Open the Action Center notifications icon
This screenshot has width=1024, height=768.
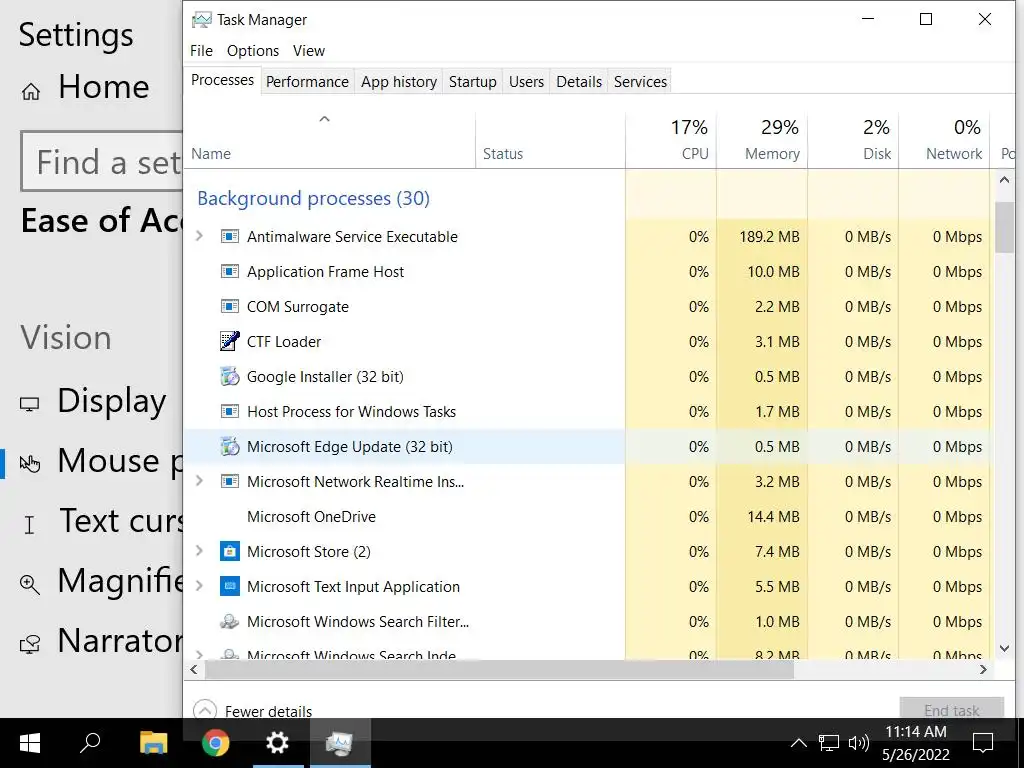coord(983,743)
